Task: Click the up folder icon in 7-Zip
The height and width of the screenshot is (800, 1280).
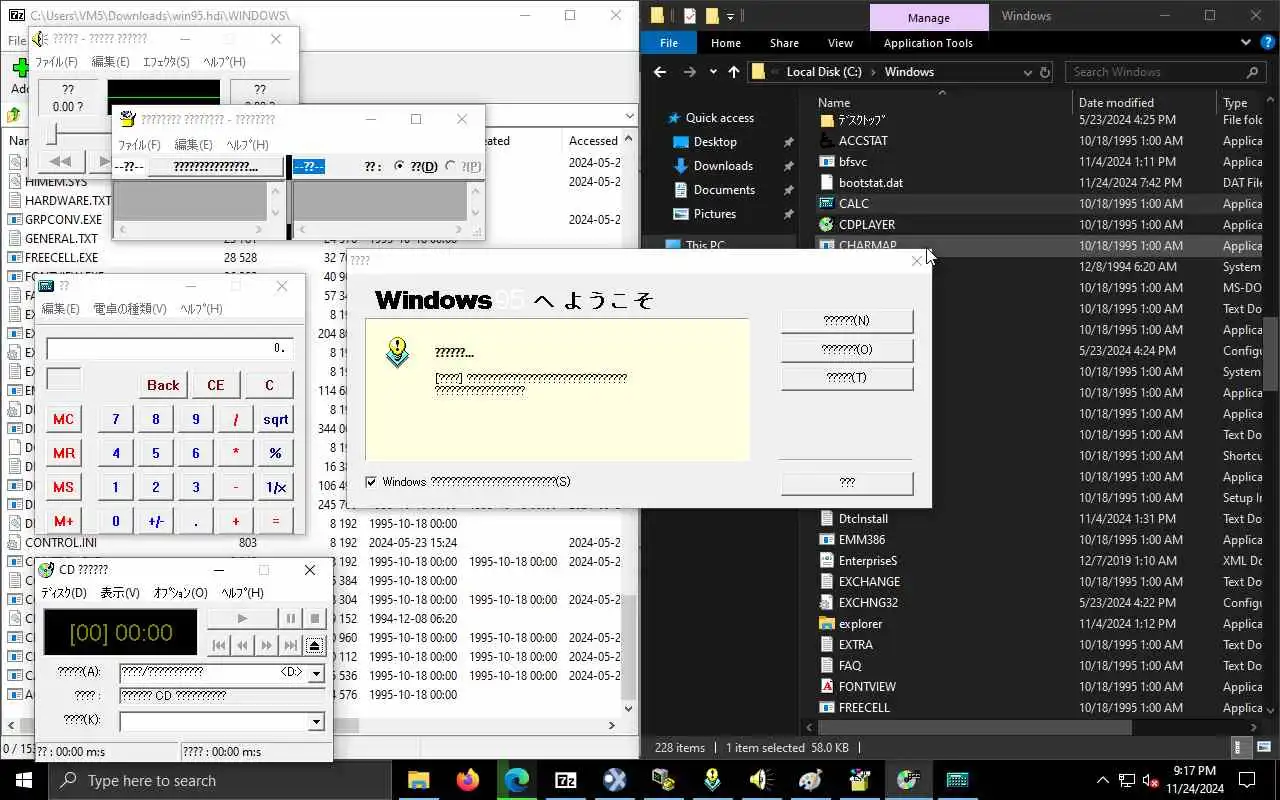Action: click(14, 114)
